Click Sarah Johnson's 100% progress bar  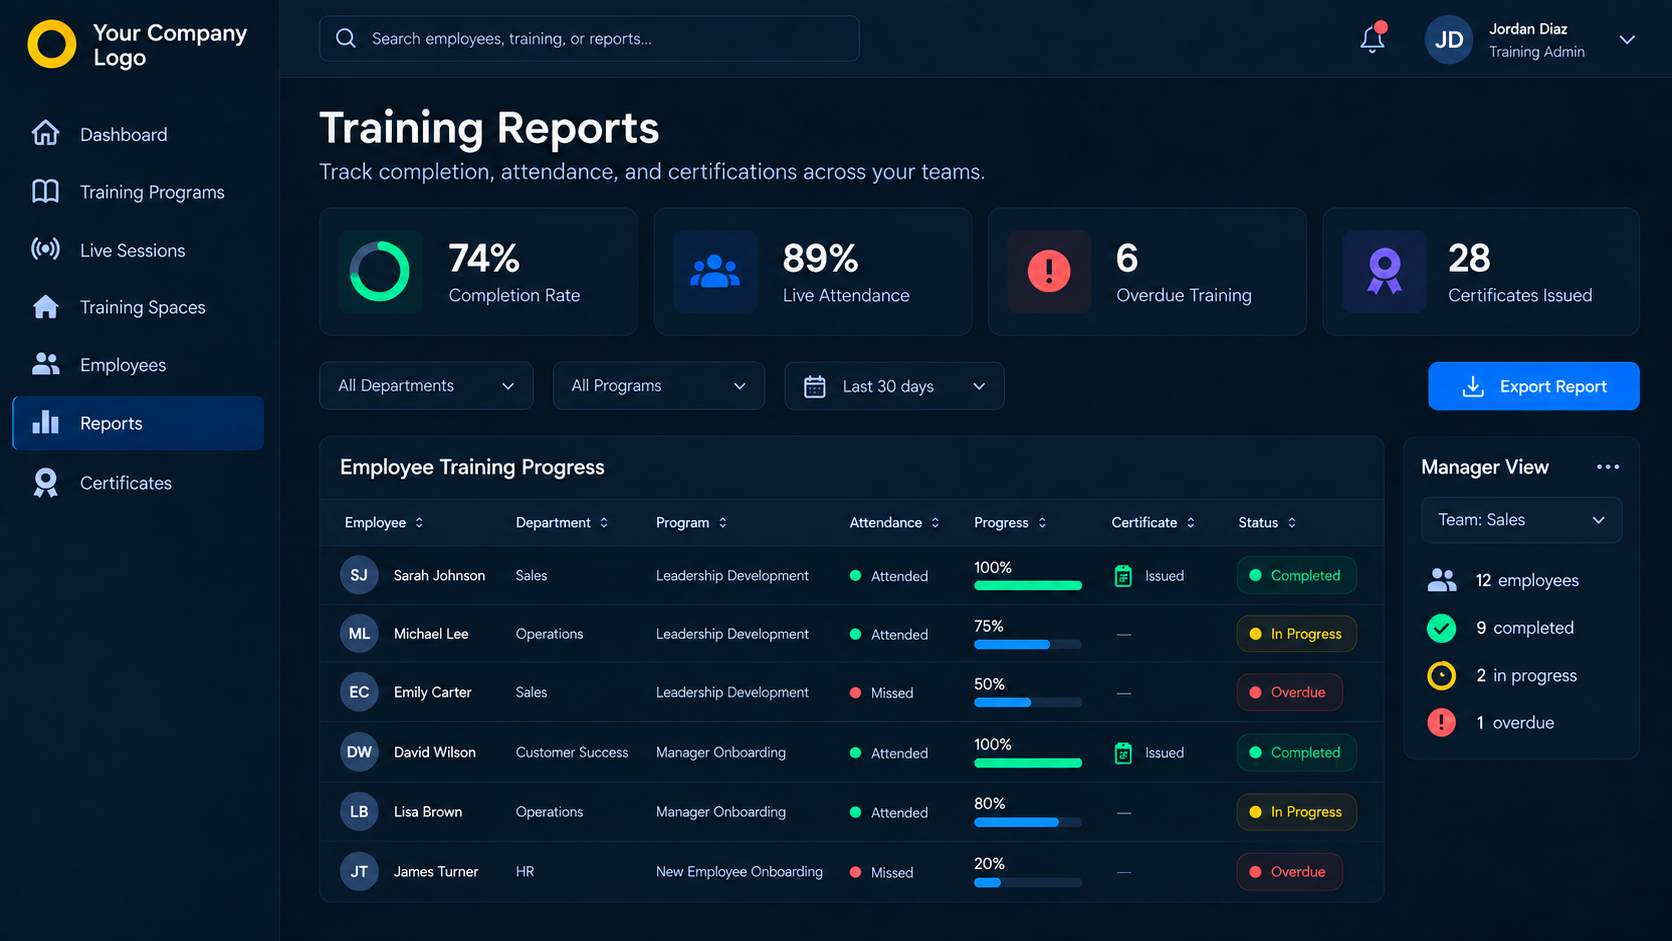[1028, 585]
